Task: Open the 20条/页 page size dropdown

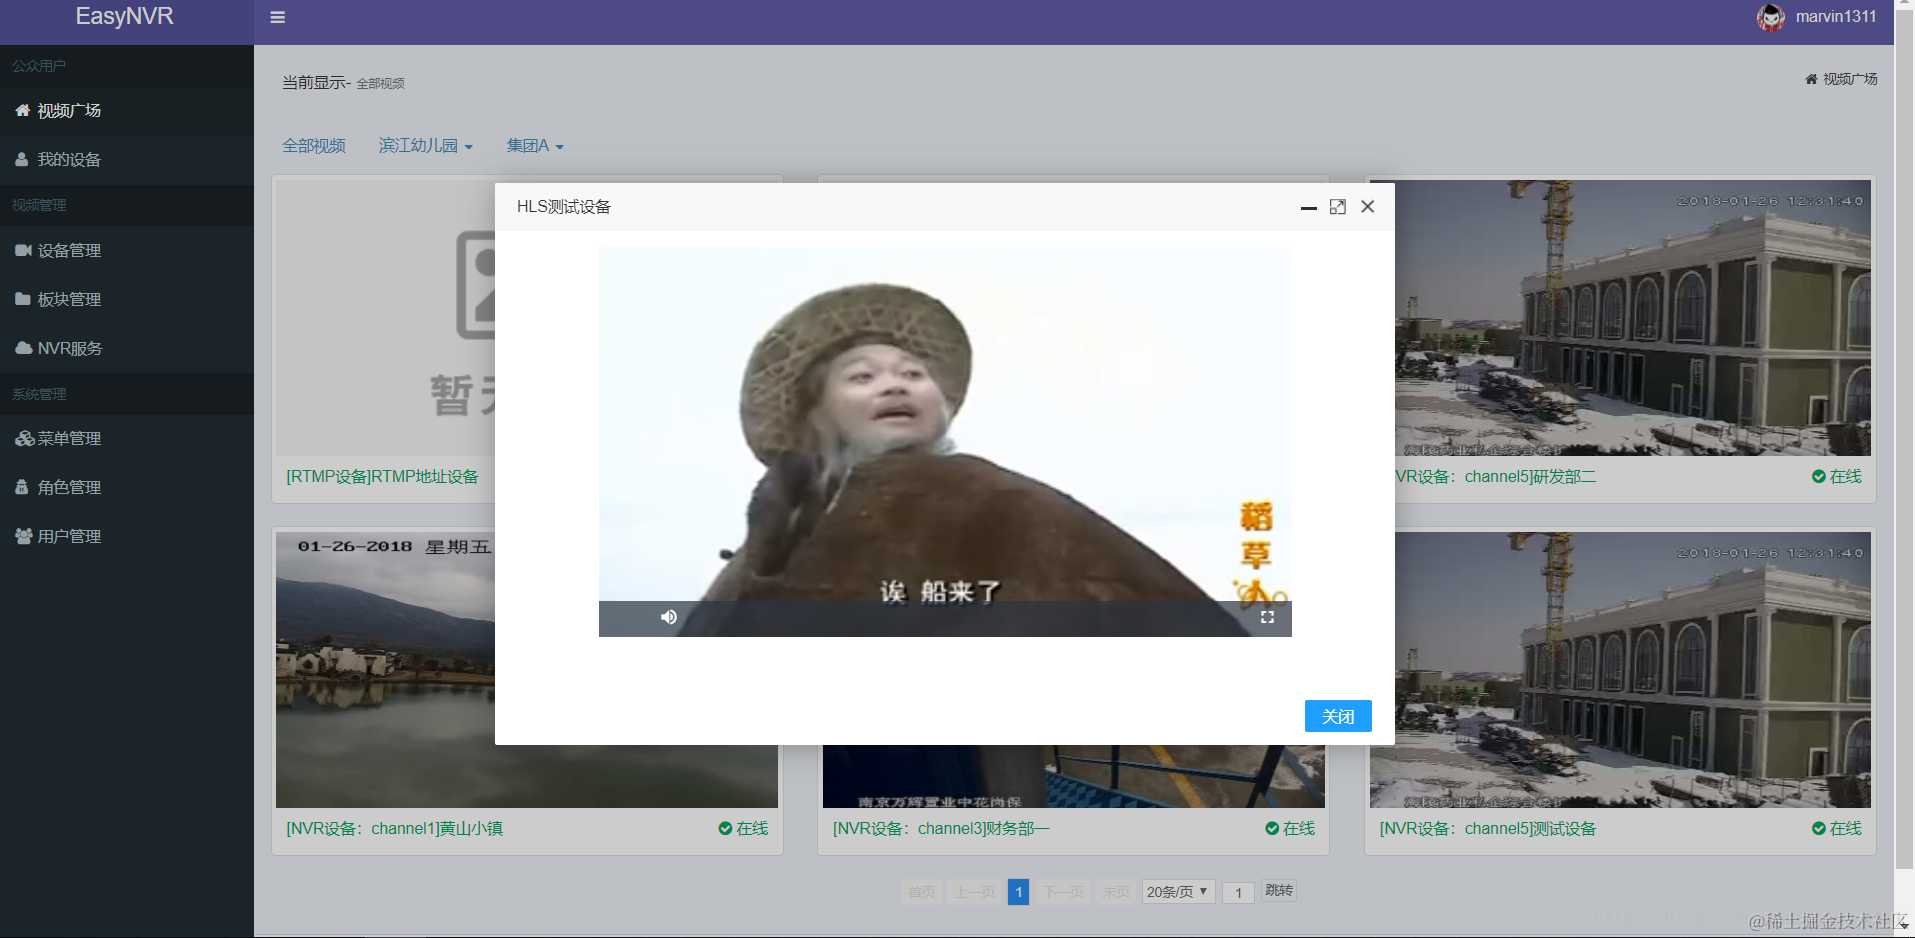Action: [1178, 892]
